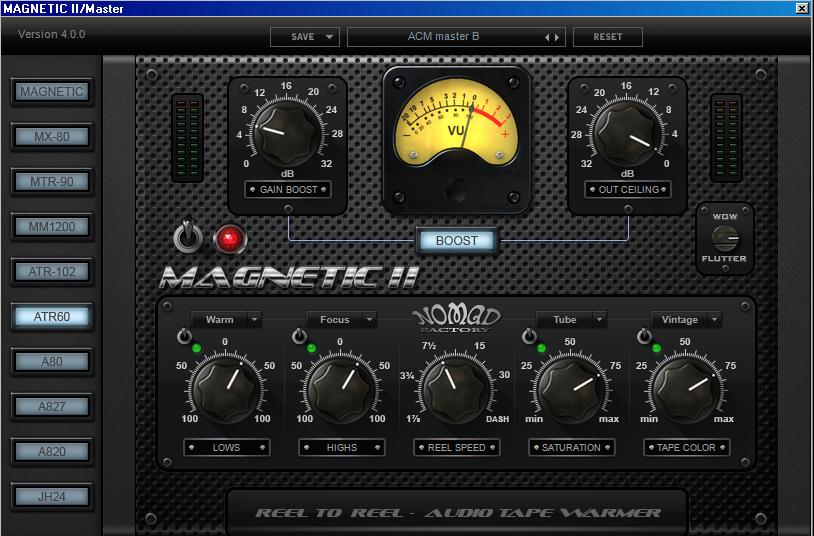Toggle the HIGHS section mini switch
814x536 pixels.
(299, 336)
